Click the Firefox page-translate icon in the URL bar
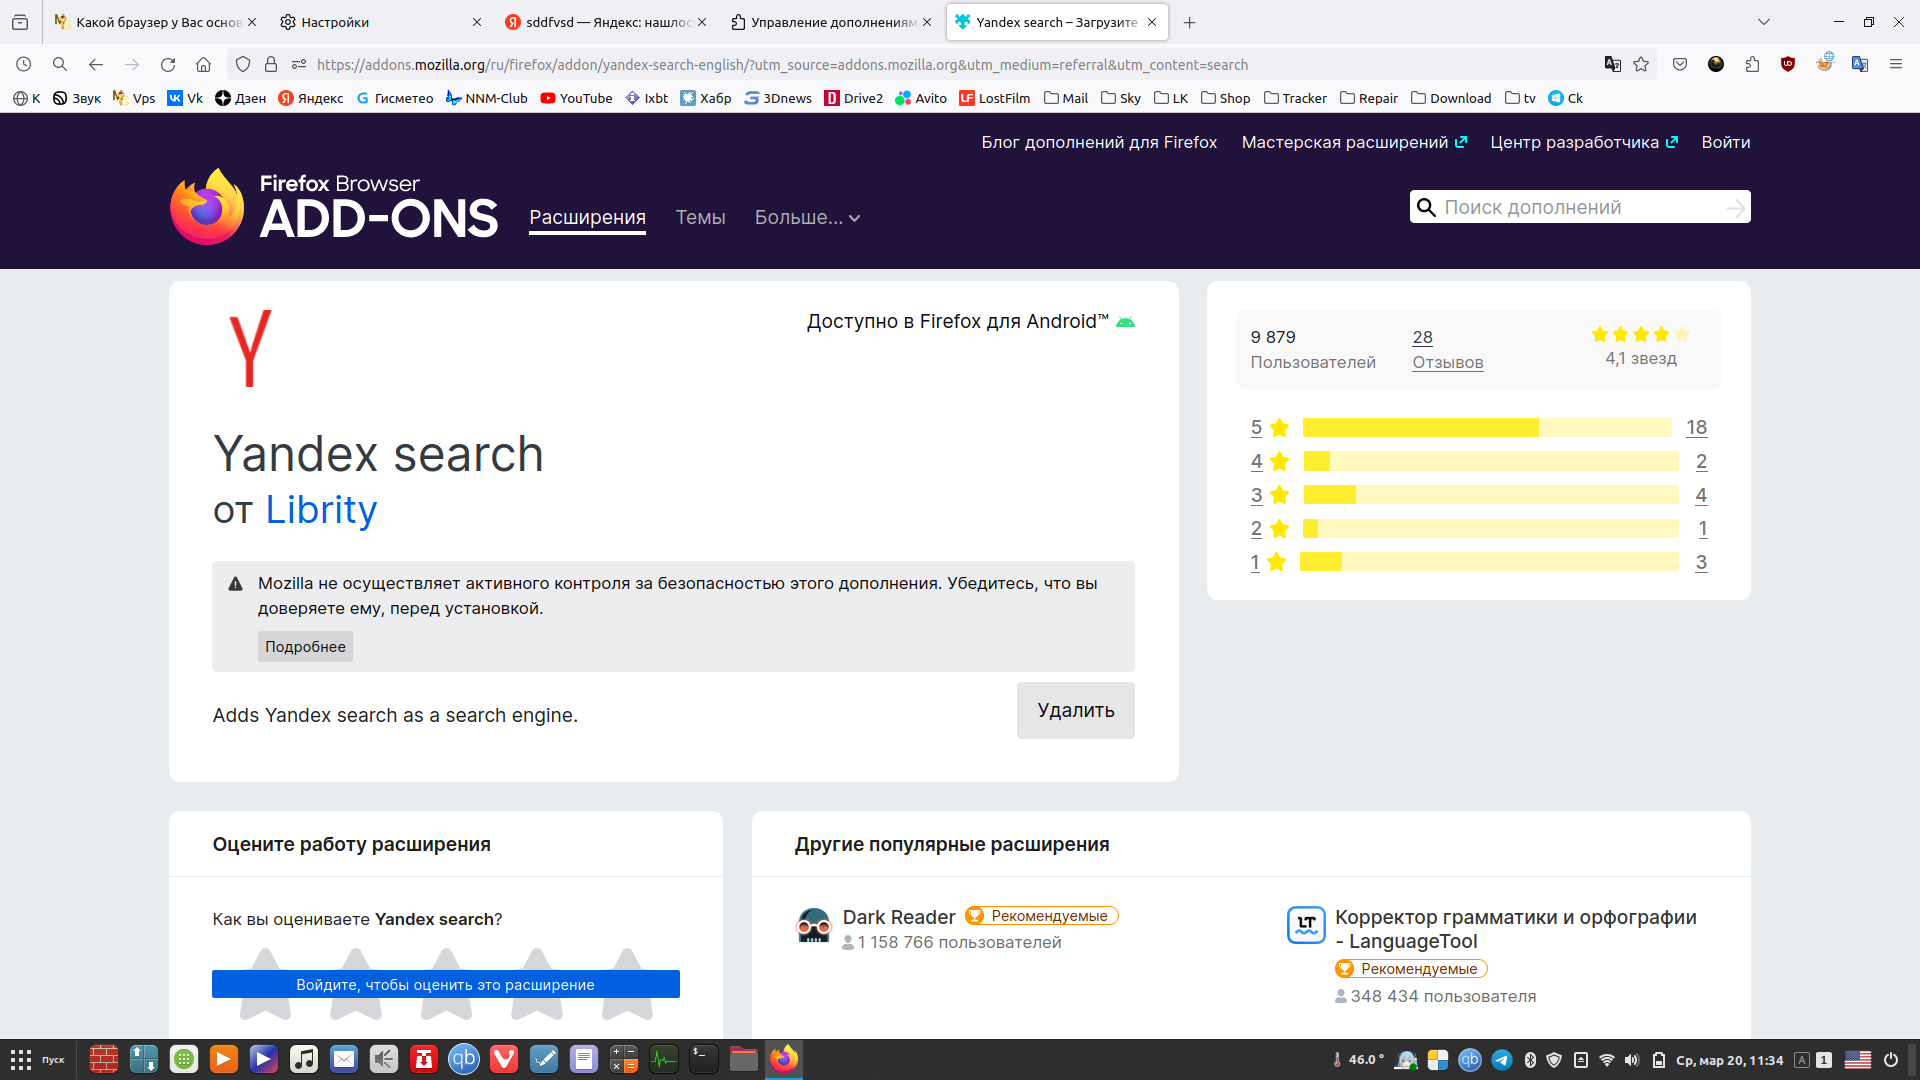 point(1612,64)
